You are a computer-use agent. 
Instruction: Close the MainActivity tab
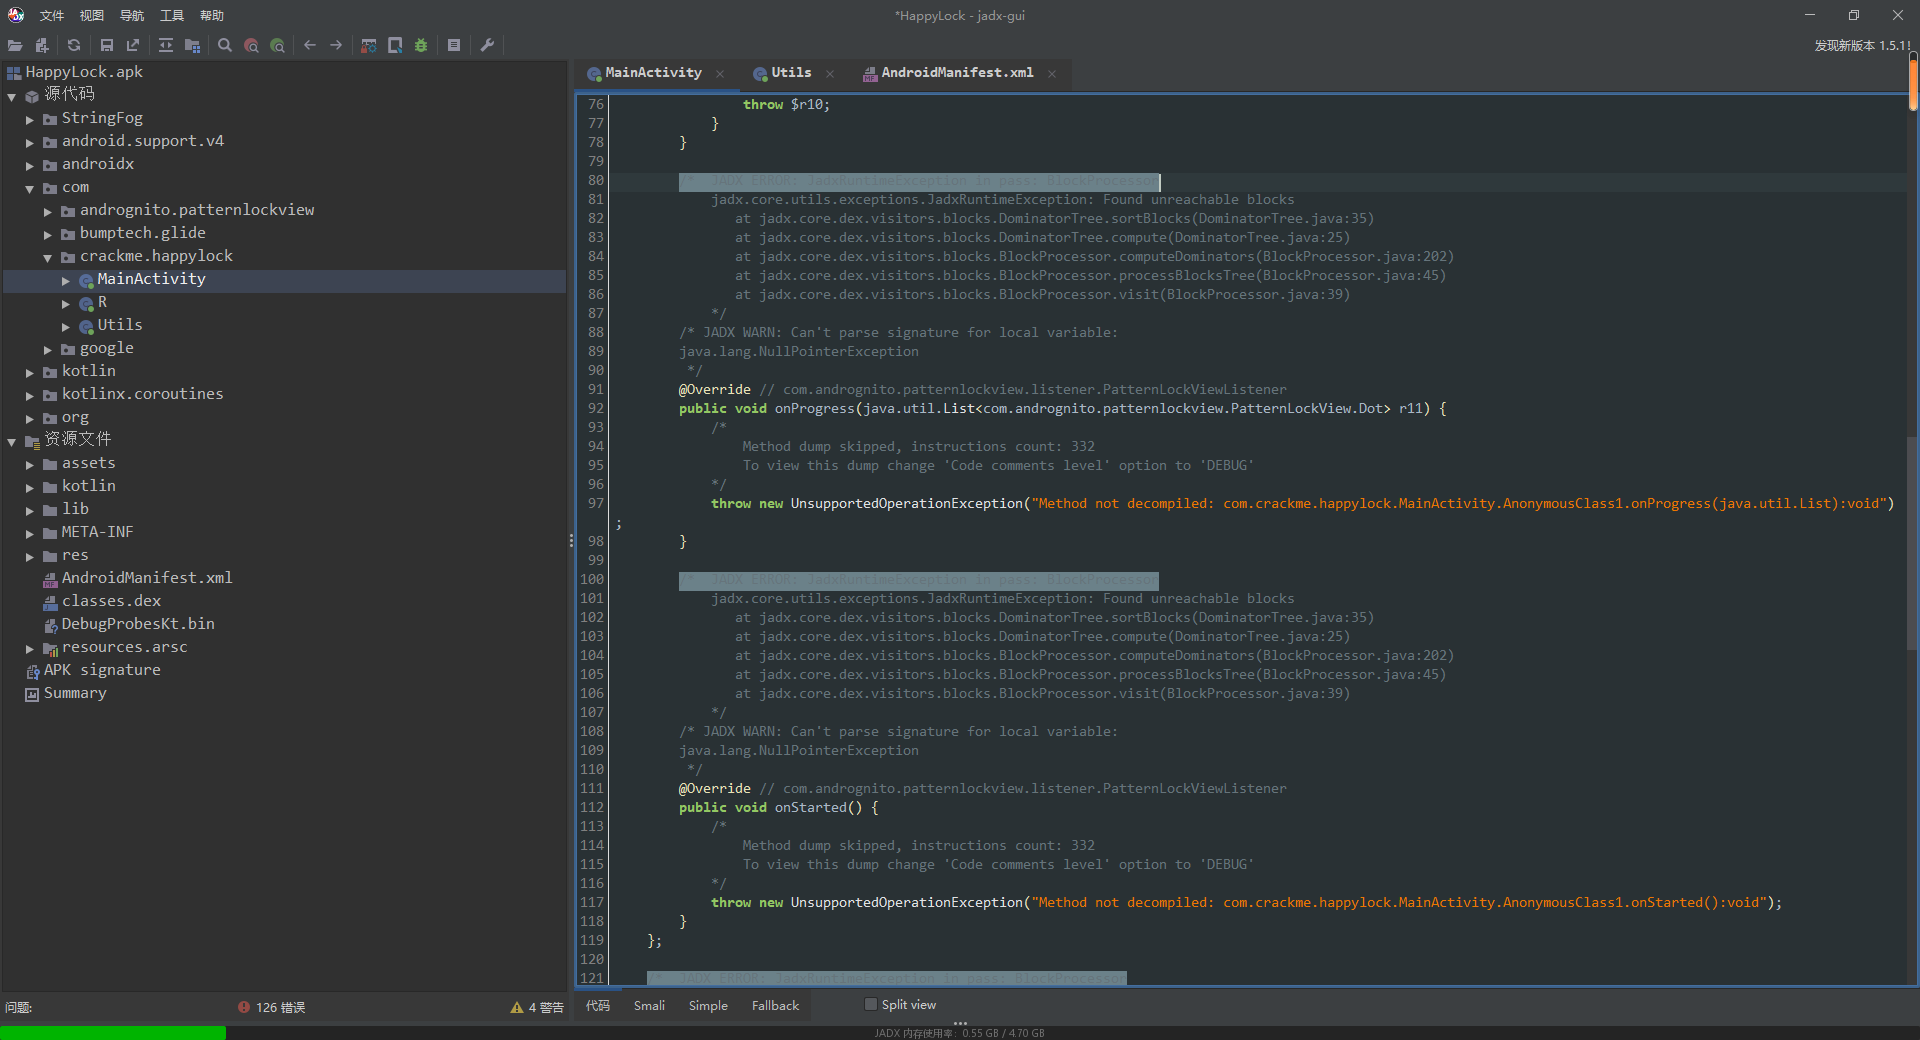pyautogui.click(x=720, y=73)
